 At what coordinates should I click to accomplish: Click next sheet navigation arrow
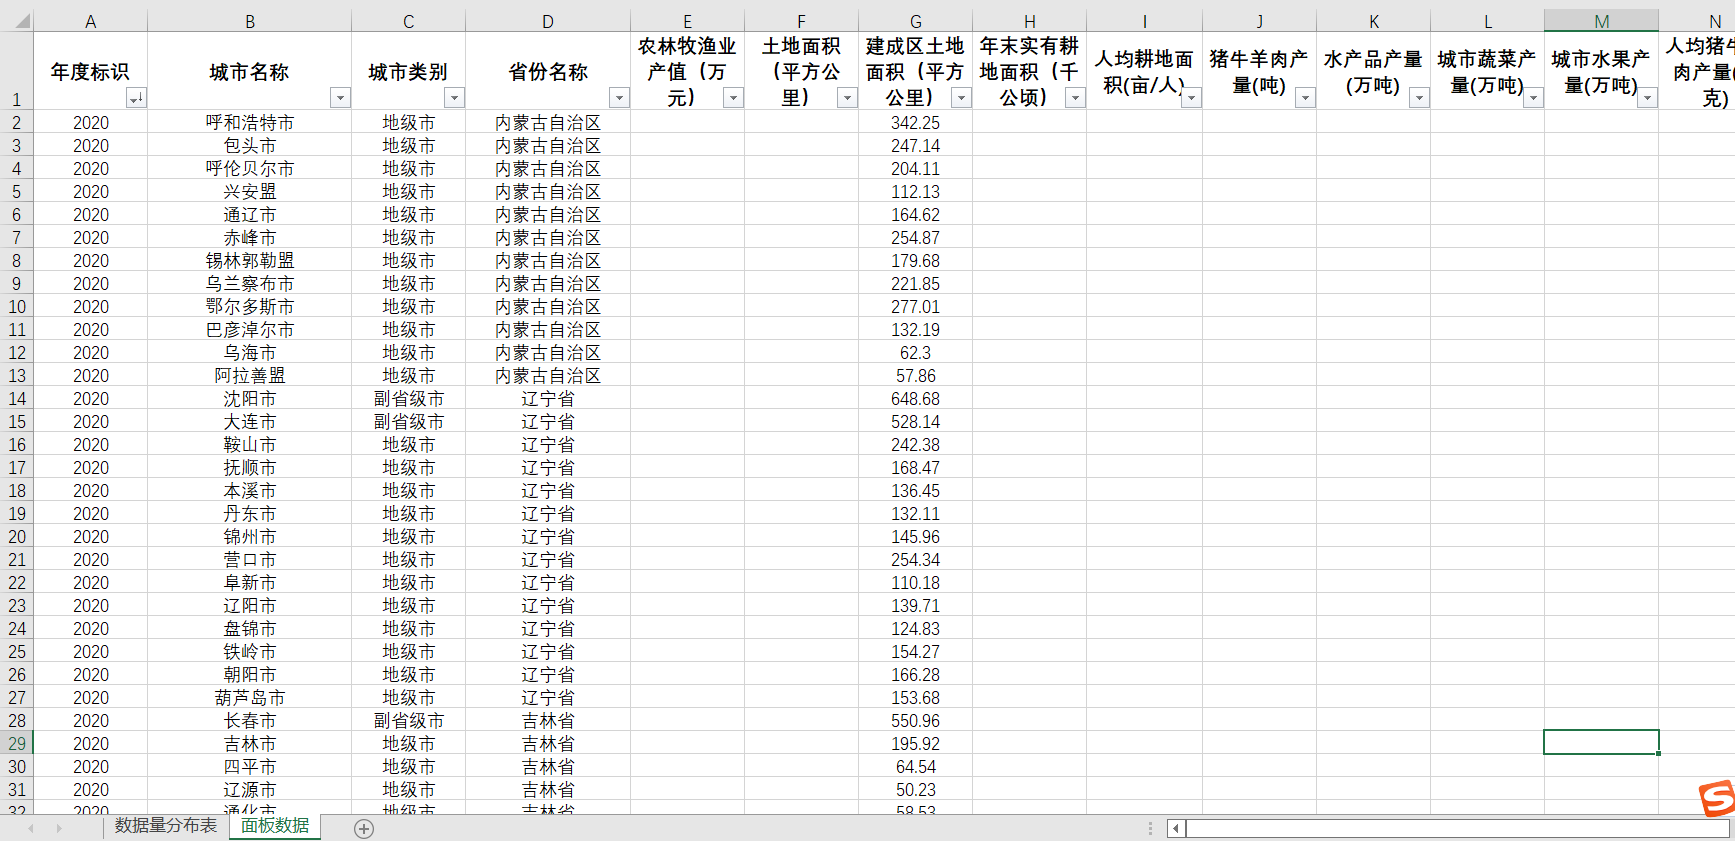pyautogui.click(x=59, y=829)
